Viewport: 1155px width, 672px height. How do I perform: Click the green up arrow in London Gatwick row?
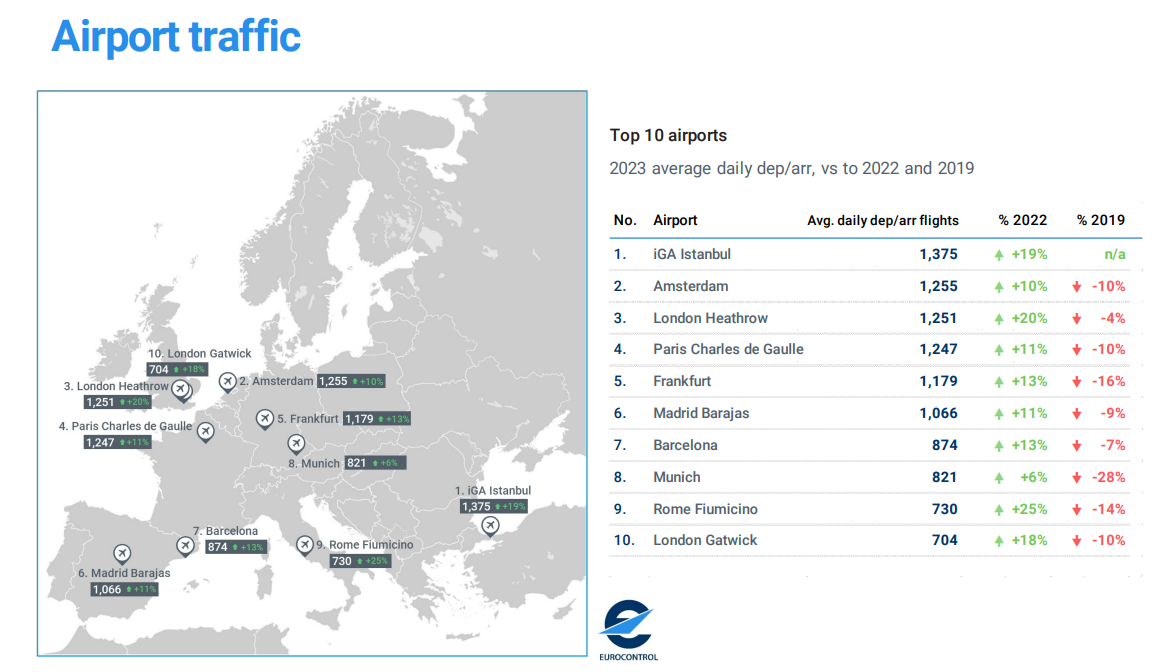(999, 541)
